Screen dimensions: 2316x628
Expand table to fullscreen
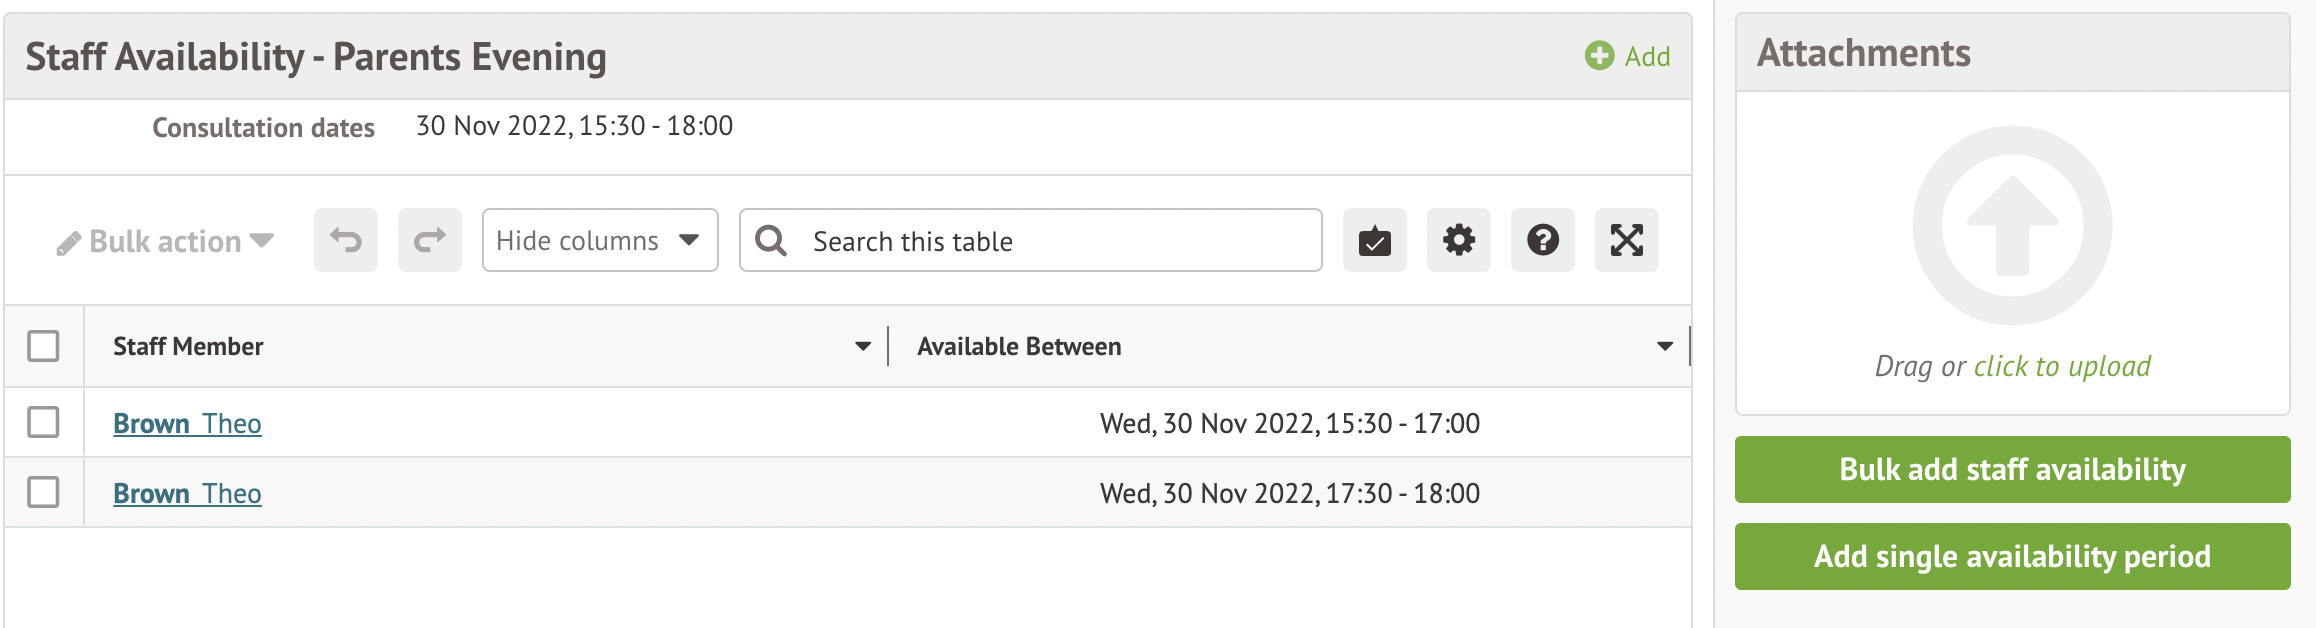pyautogui.click(x=1627, y=240)
